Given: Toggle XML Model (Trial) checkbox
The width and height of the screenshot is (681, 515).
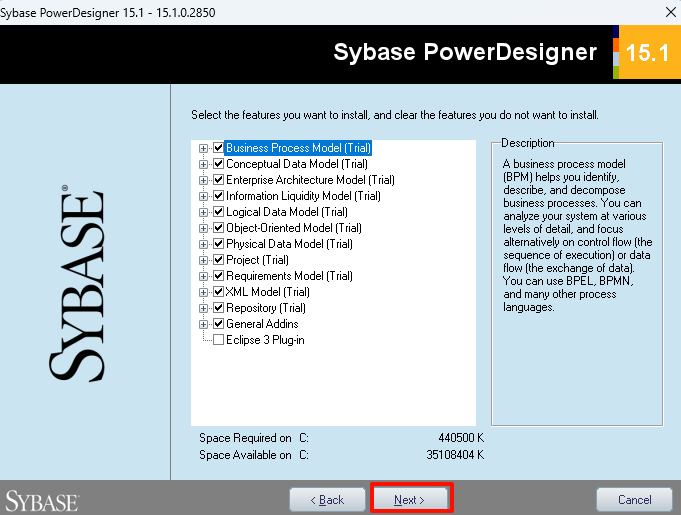Looking at the screenshot, I should [x=218, y=292].
